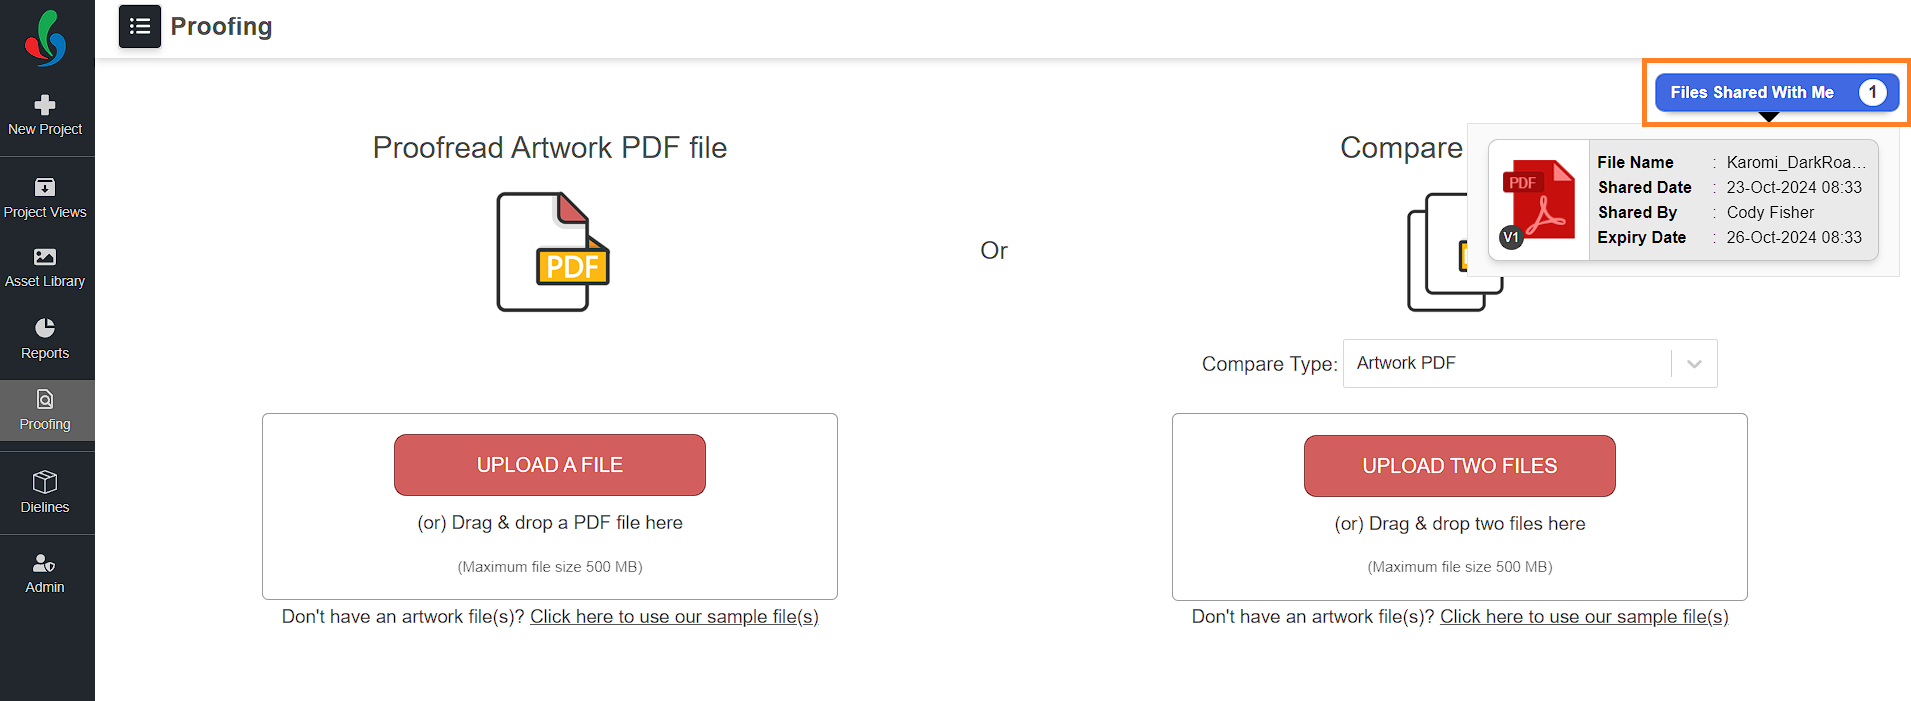Screen dimensions: 1911x701
Task: Click the UPLOAD TWO FILES button
Action: 1460,466
